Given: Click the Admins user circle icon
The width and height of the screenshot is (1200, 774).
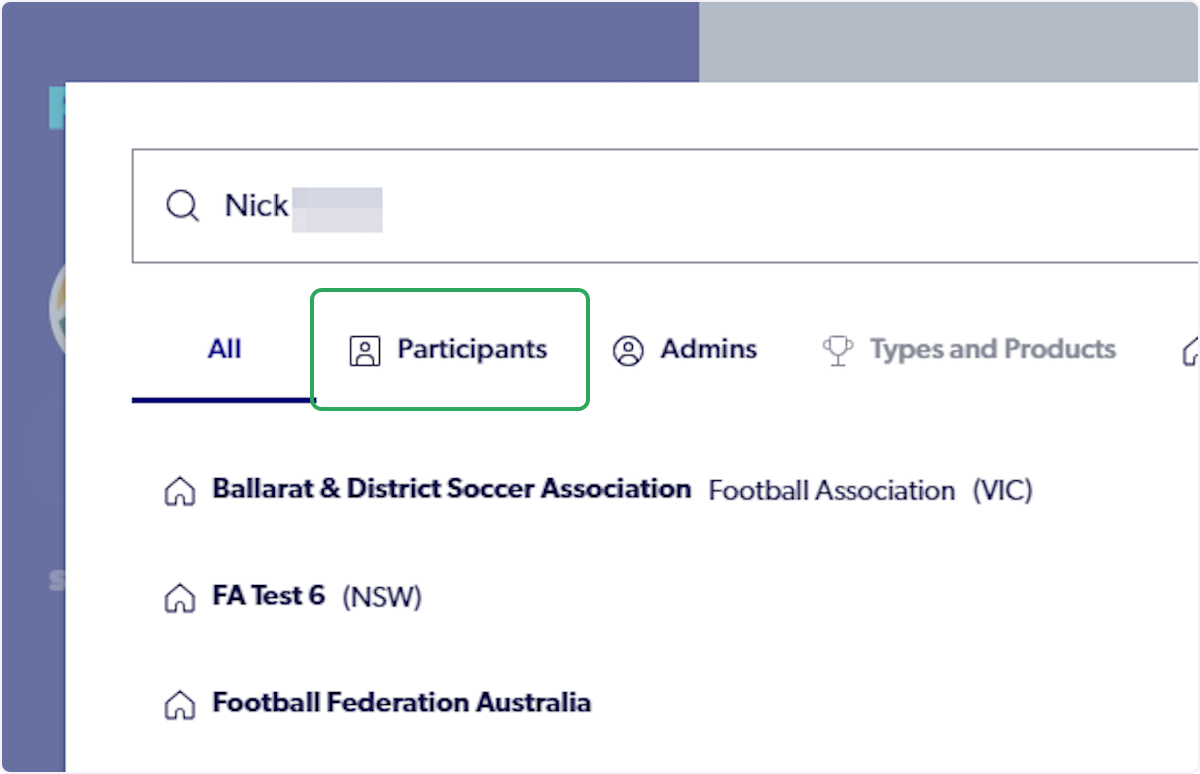Looking at the screenshot, I should [628, 351].
